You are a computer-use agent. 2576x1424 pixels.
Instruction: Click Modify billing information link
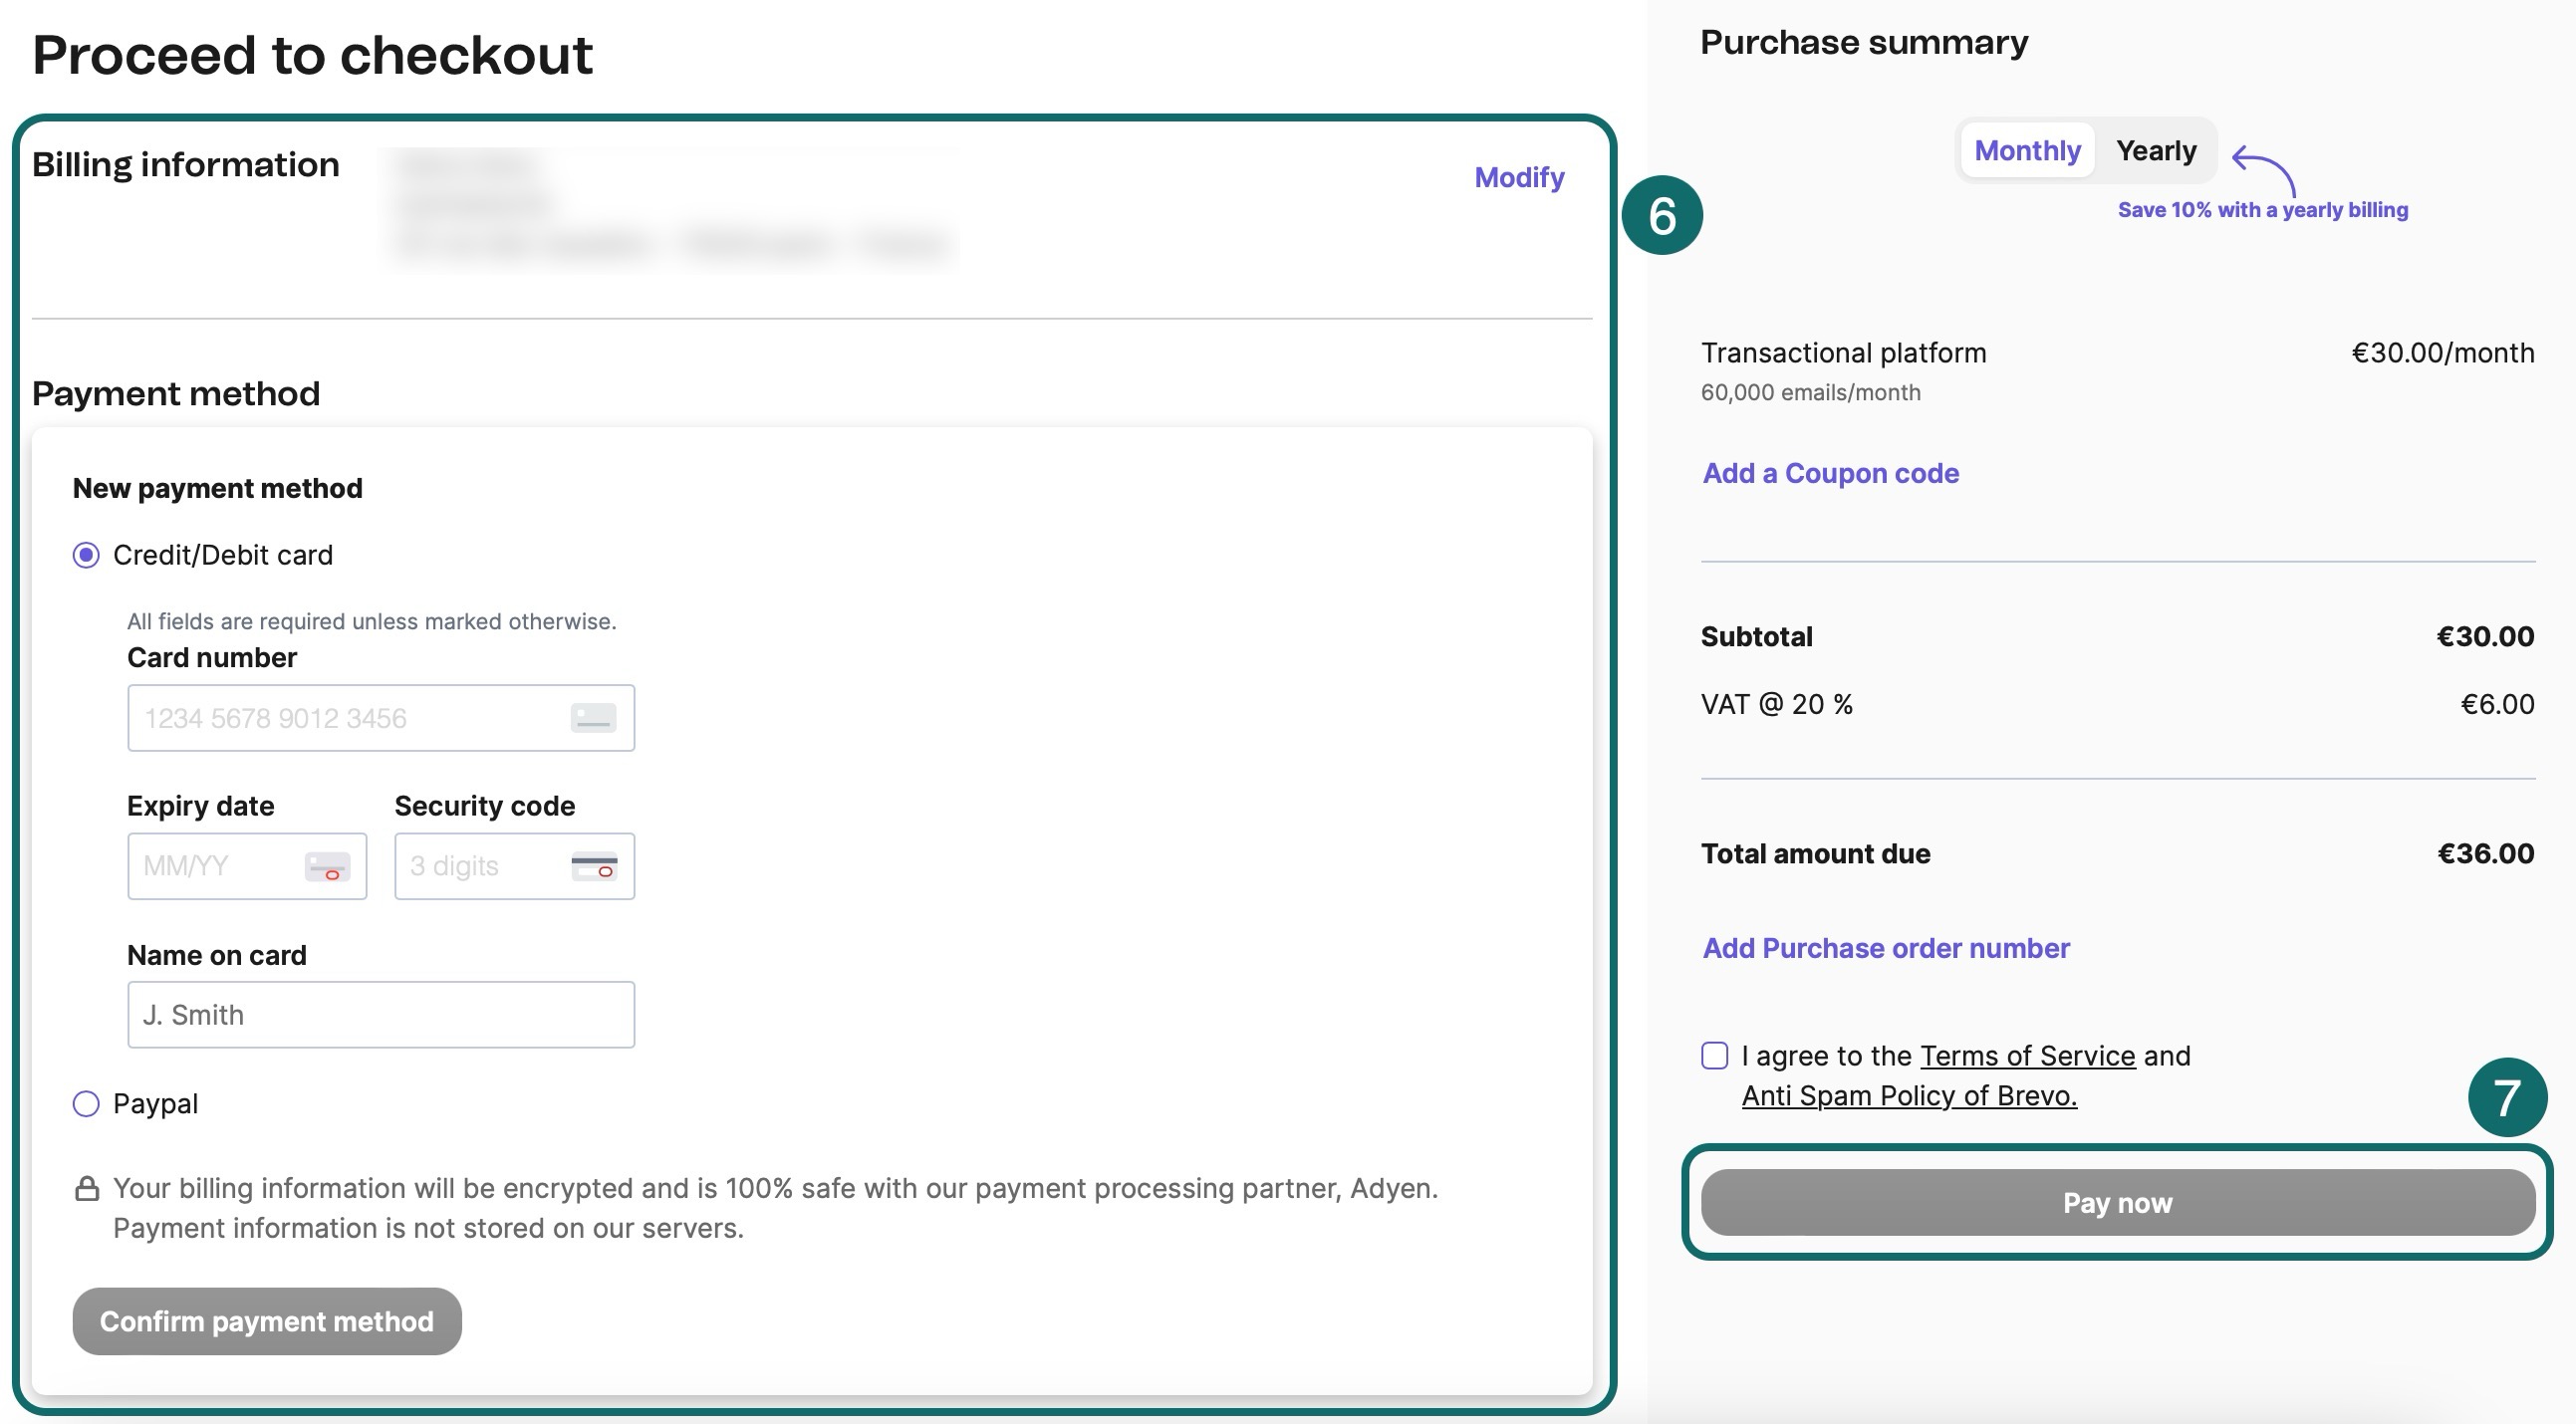1519,177
